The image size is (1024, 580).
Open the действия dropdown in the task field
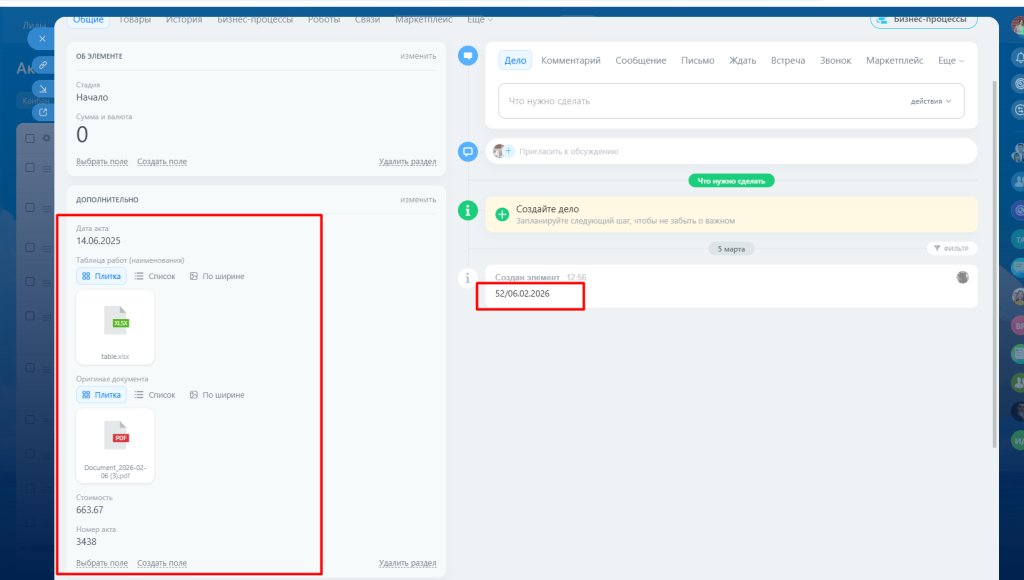click(930, 101)
